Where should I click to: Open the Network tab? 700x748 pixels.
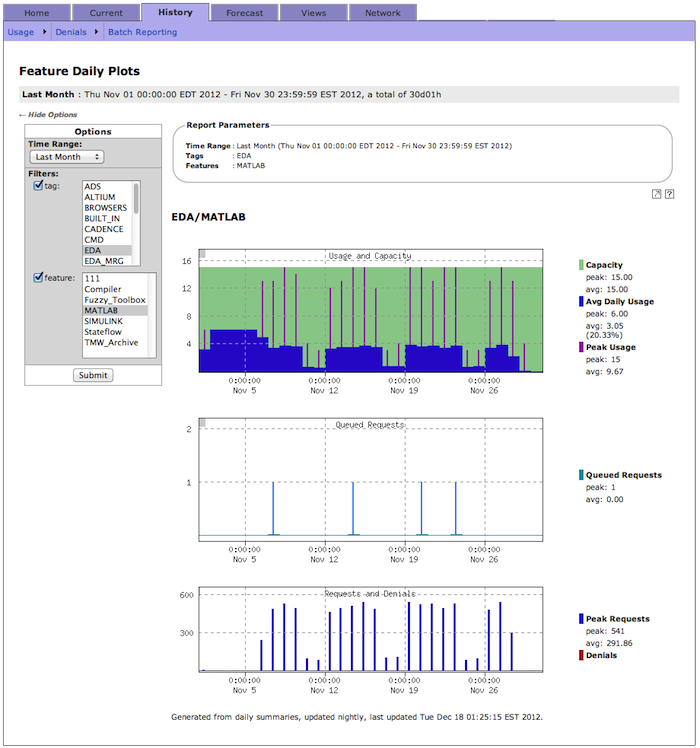tap(382, 13)
